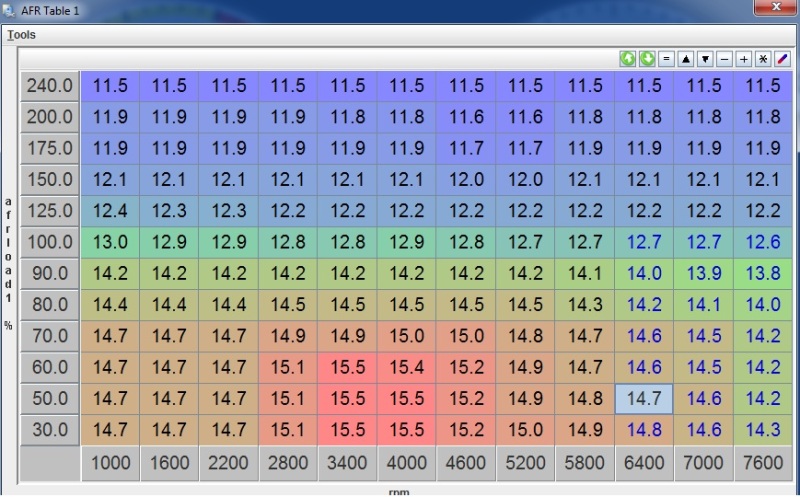
Task: Select the 13.0 cell at 100.0 load, 1000 rpm
Action: coord(110,242)
